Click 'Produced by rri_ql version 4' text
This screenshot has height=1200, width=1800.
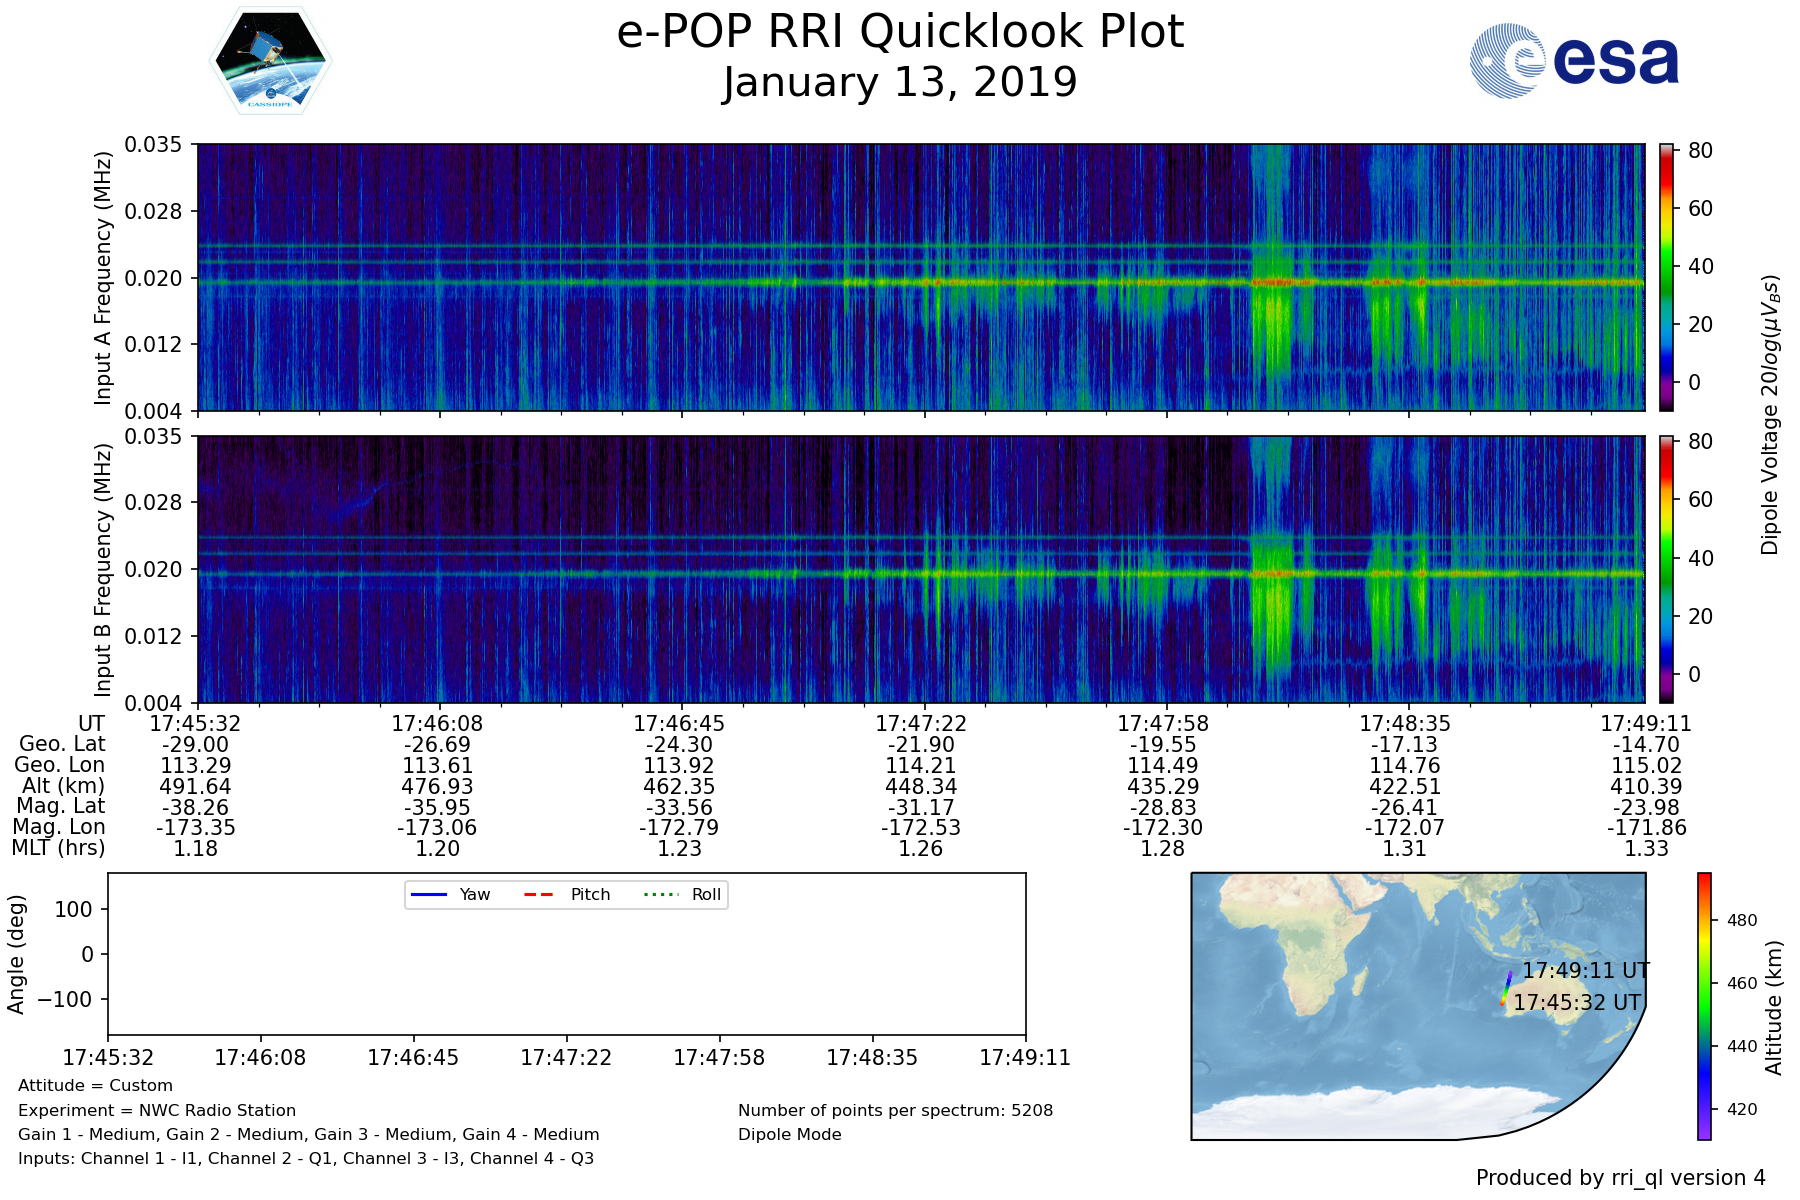1620,1178
